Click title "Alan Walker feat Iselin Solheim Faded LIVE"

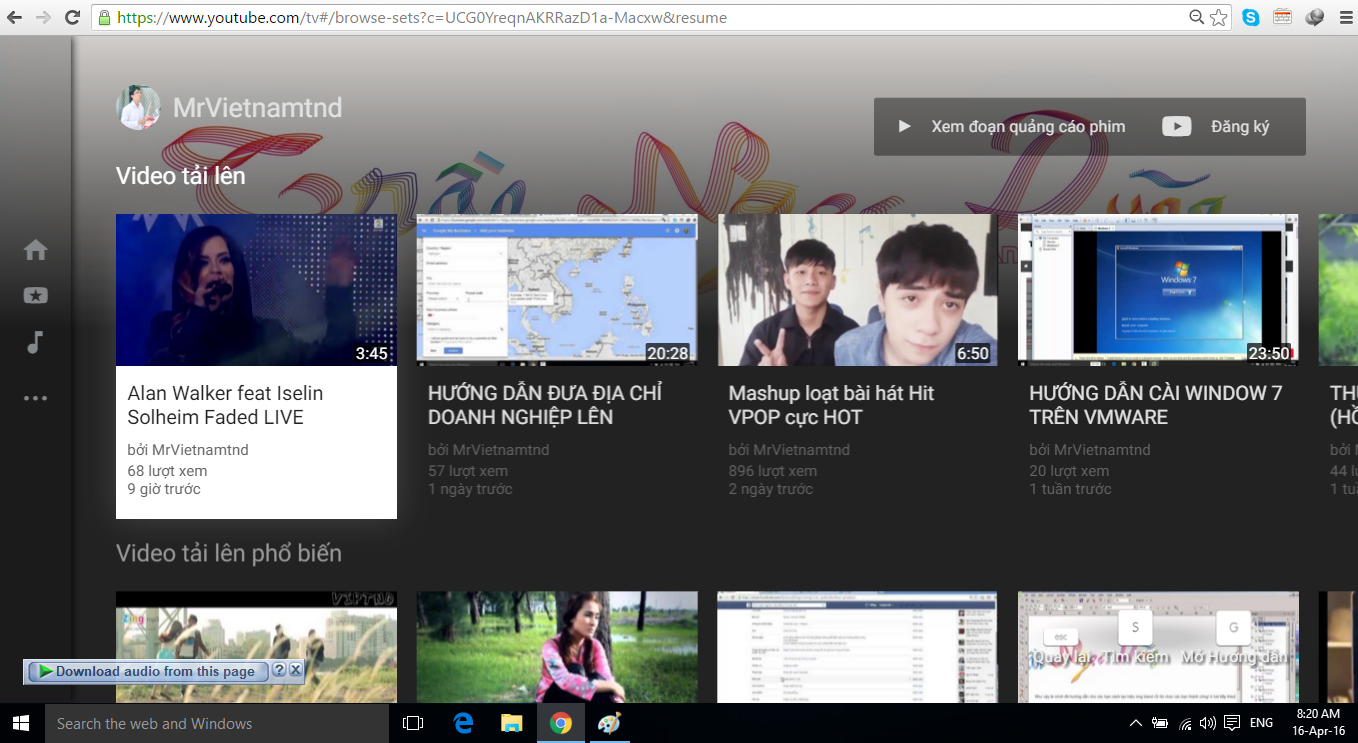coord(226,405)
